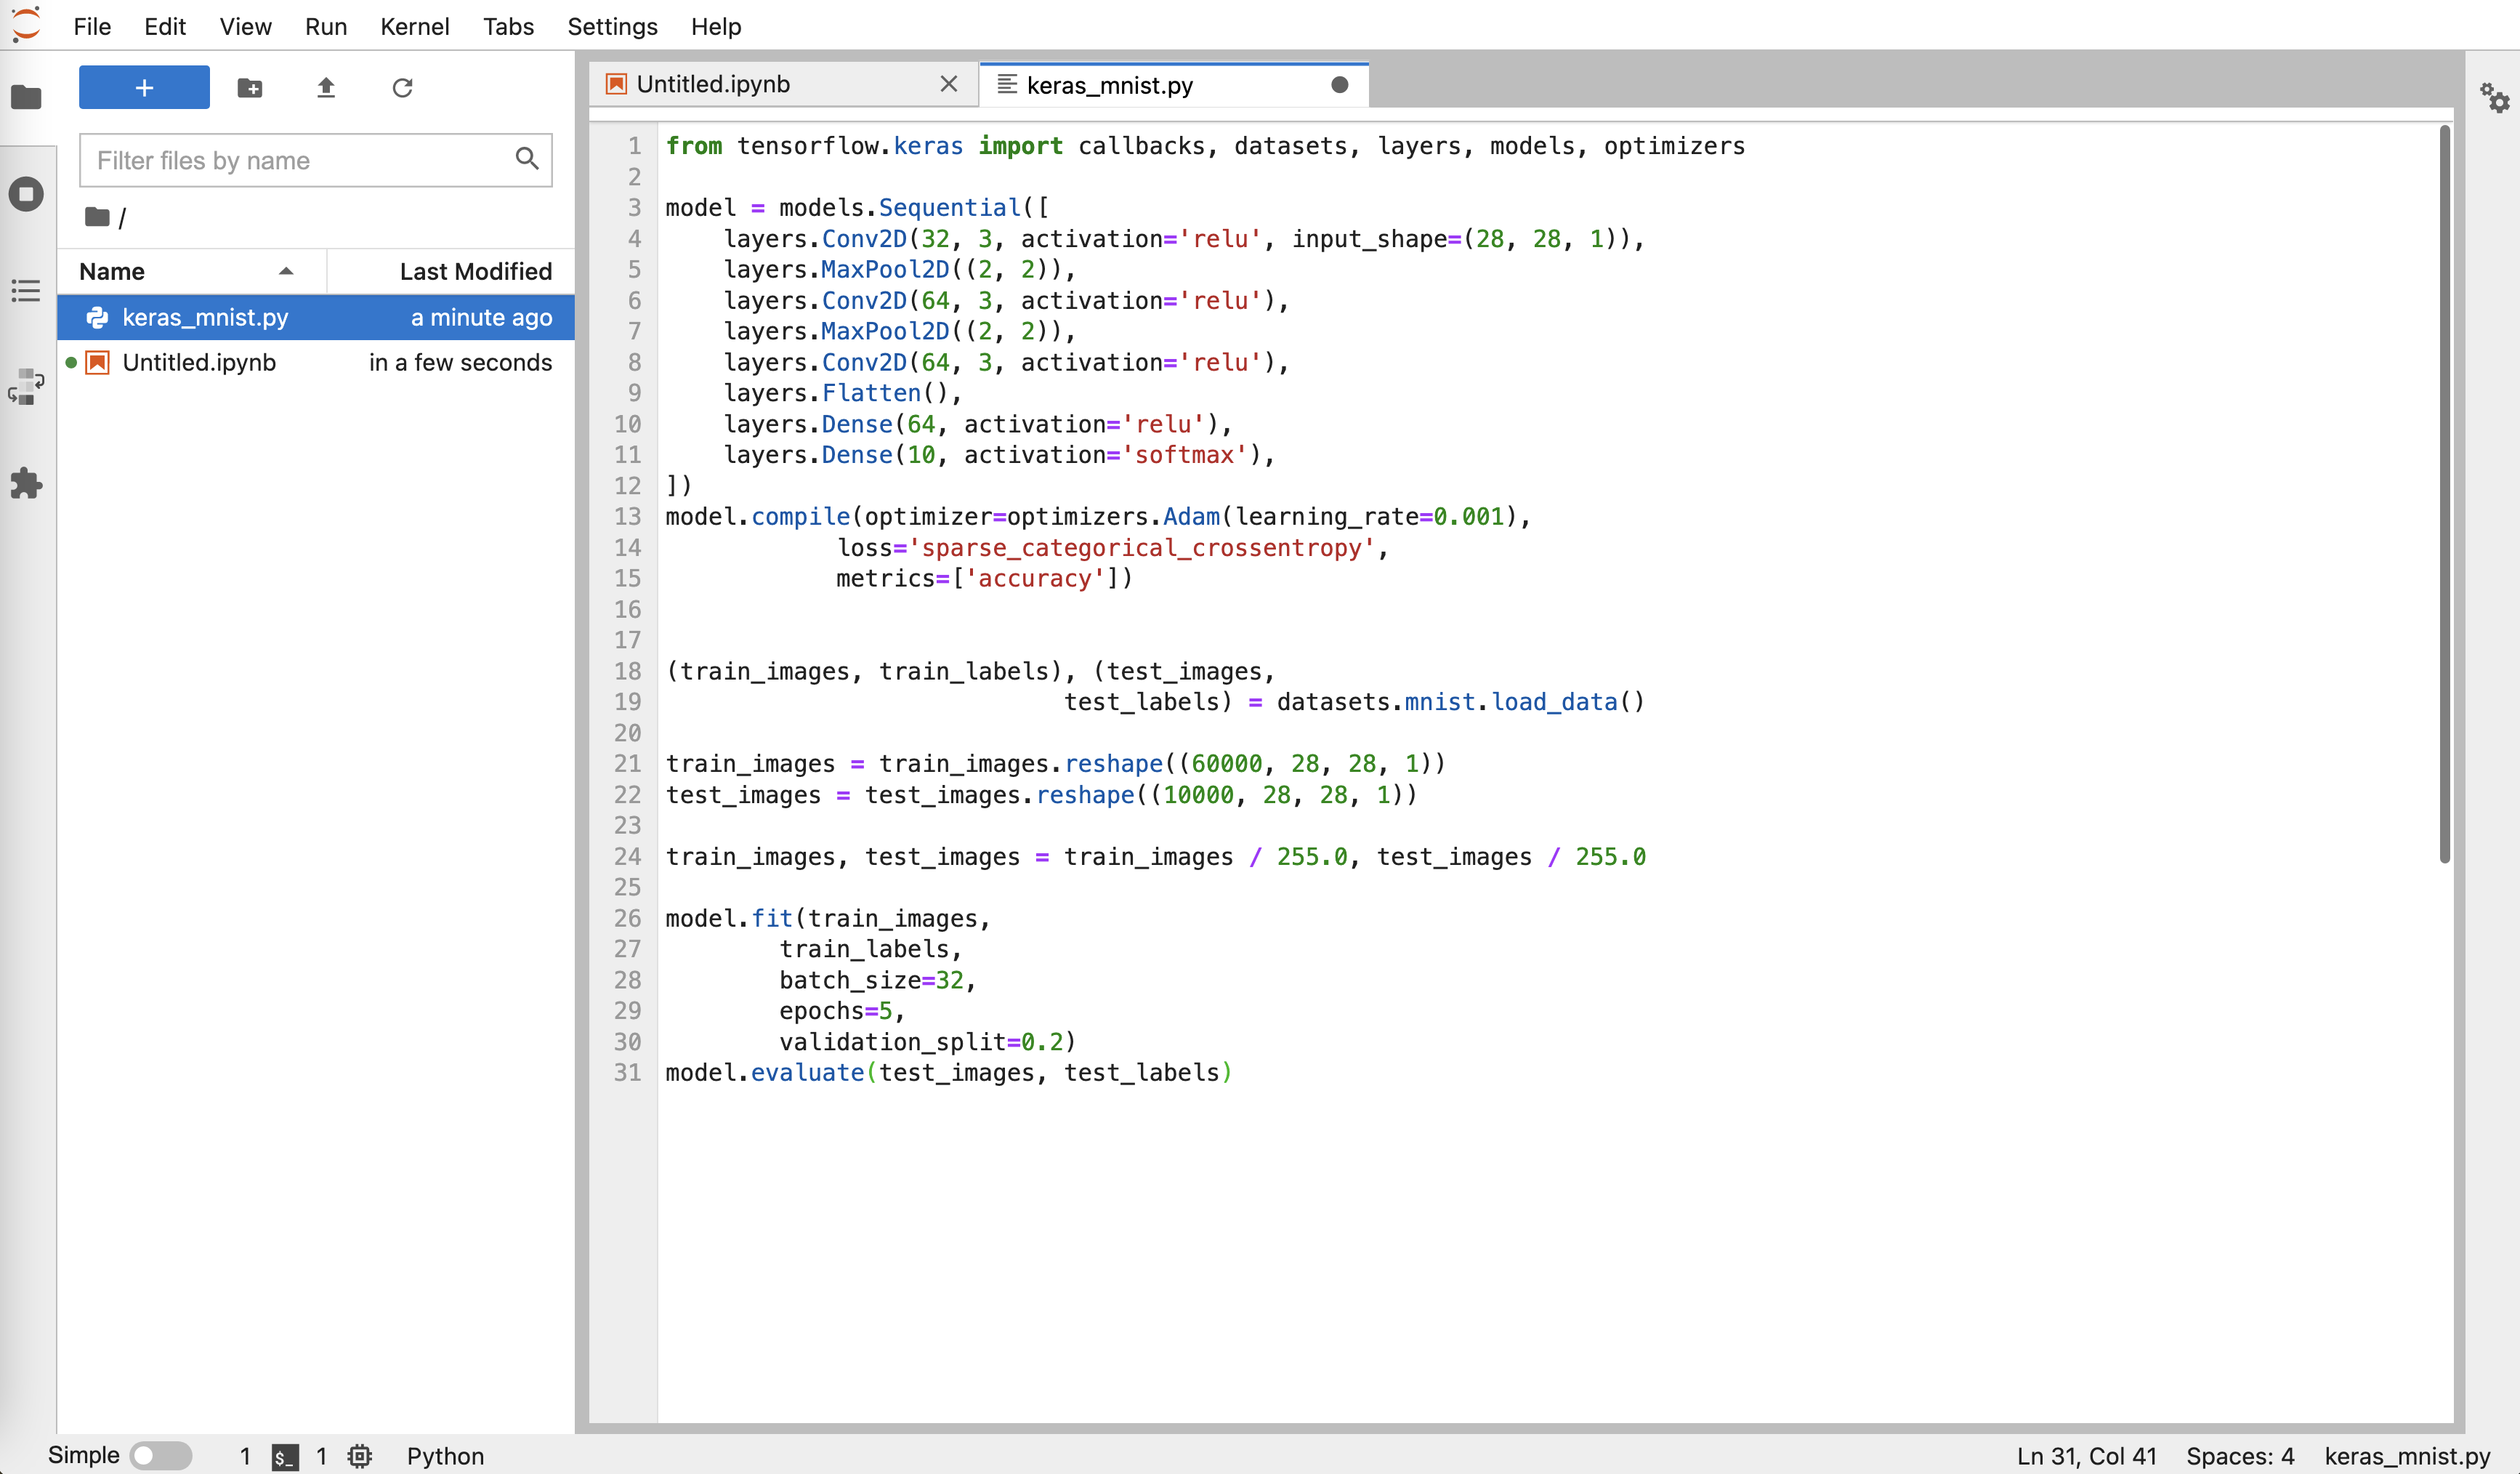Open the Settings menu

[x=612, y=26]
